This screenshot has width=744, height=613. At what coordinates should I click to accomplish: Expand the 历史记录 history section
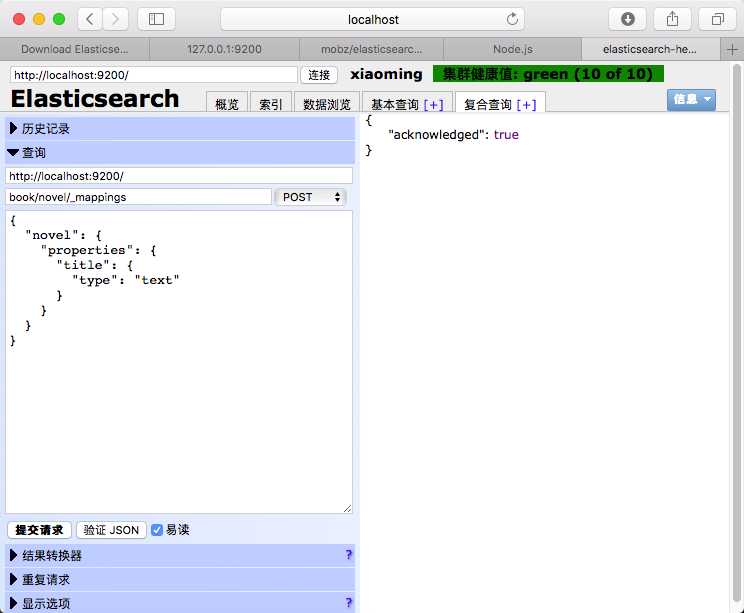(x=180, y=128)
